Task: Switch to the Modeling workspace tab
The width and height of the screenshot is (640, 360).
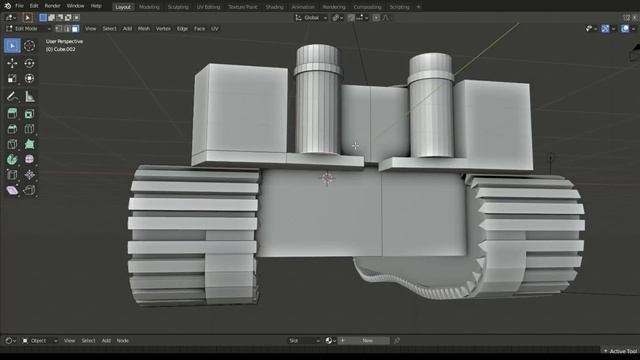Action: [x=149, y=7]
